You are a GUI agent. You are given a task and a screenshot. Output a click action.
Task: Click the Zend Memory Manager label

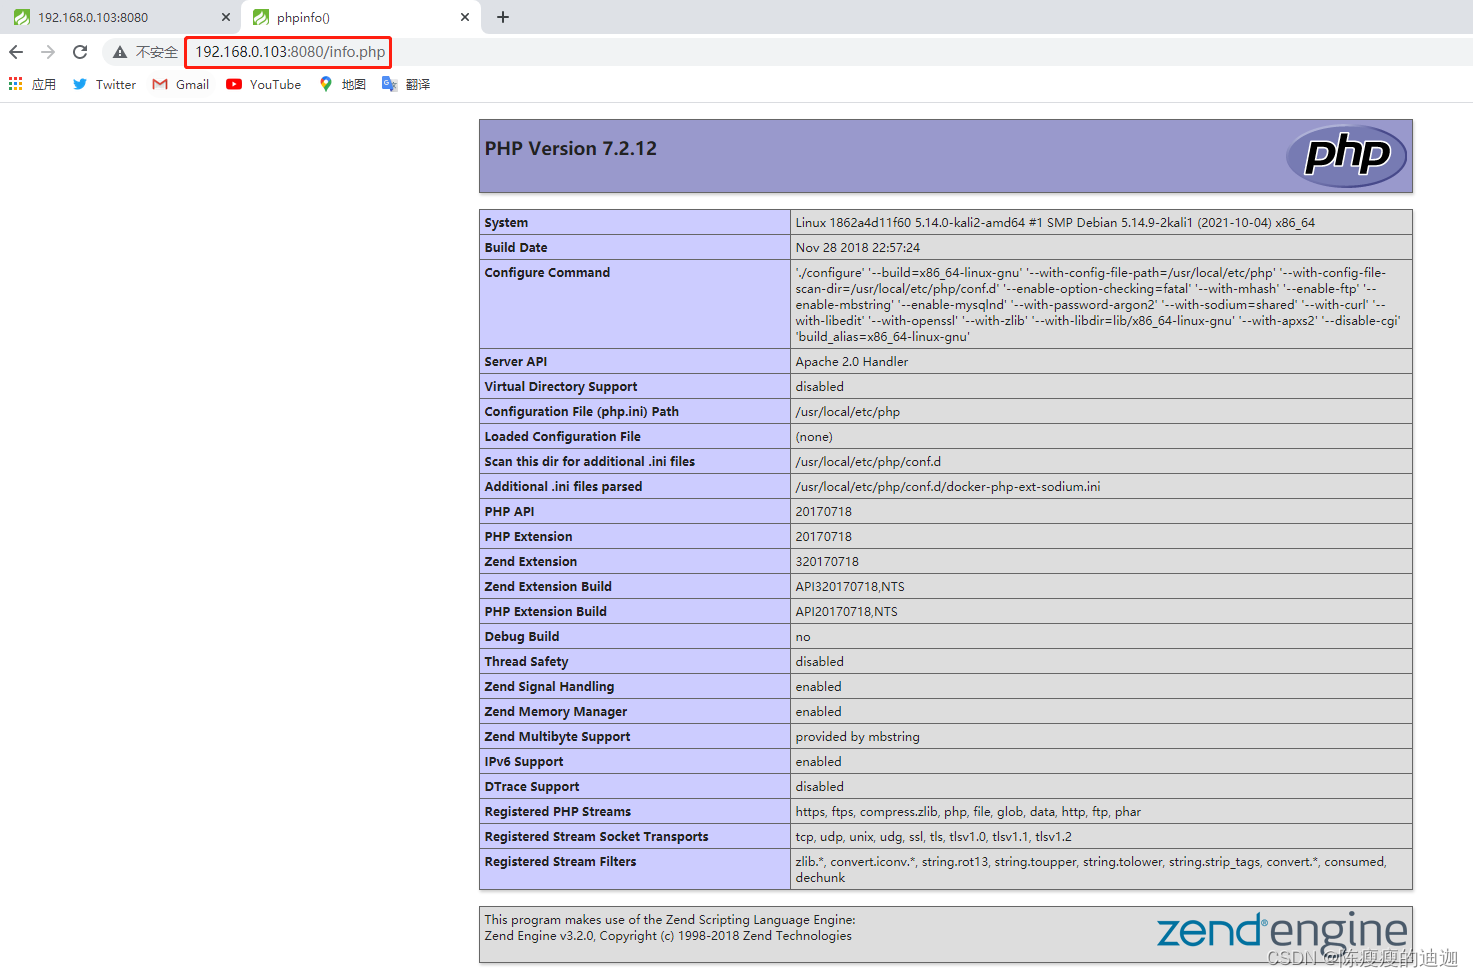tap(556, 711)
